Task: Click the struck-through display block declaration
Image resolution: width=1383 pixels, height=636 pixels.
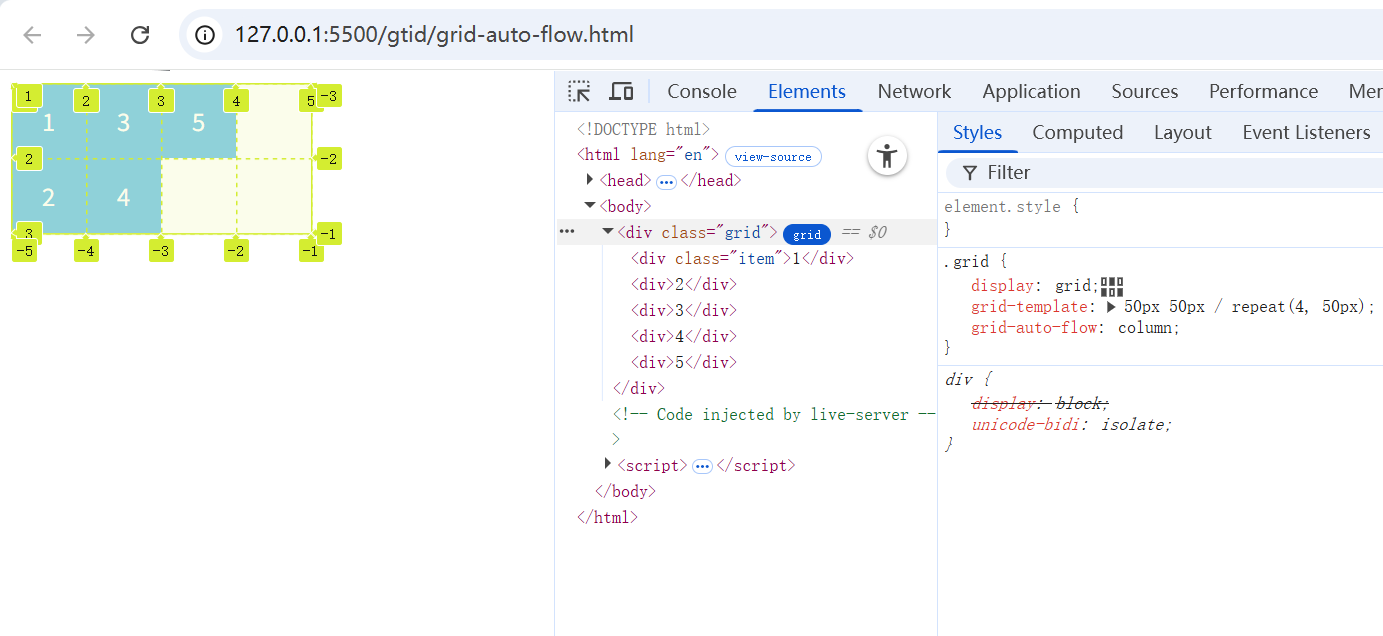Action: coord(1040,403)
